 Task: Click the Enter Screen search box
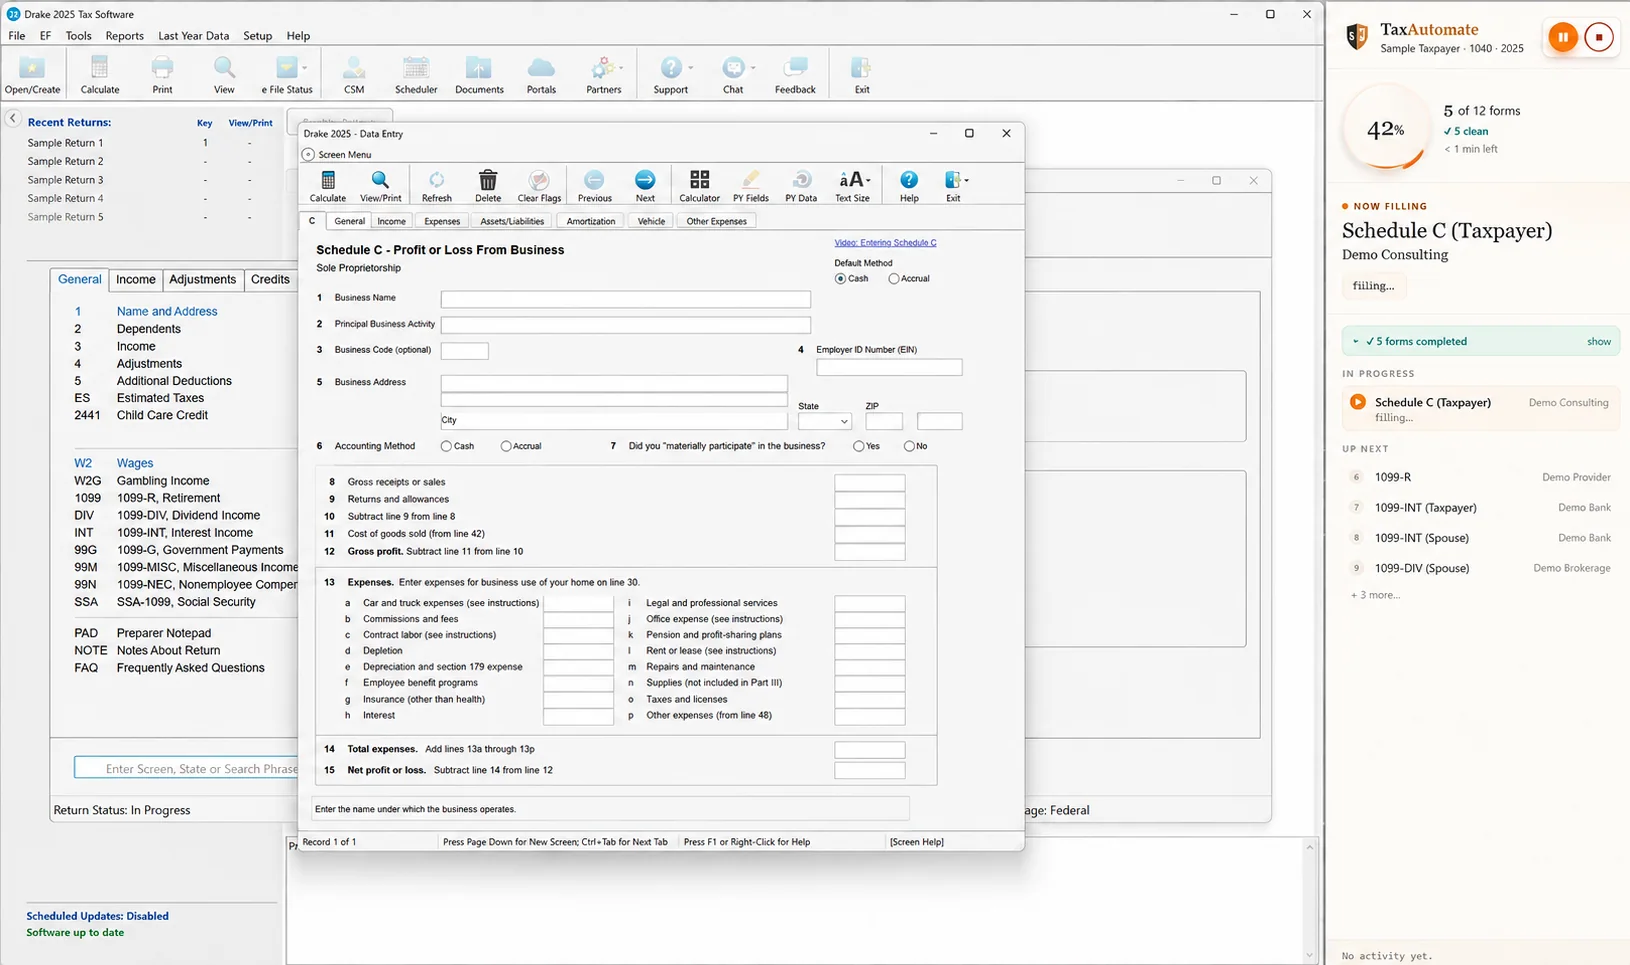[187, 768]
